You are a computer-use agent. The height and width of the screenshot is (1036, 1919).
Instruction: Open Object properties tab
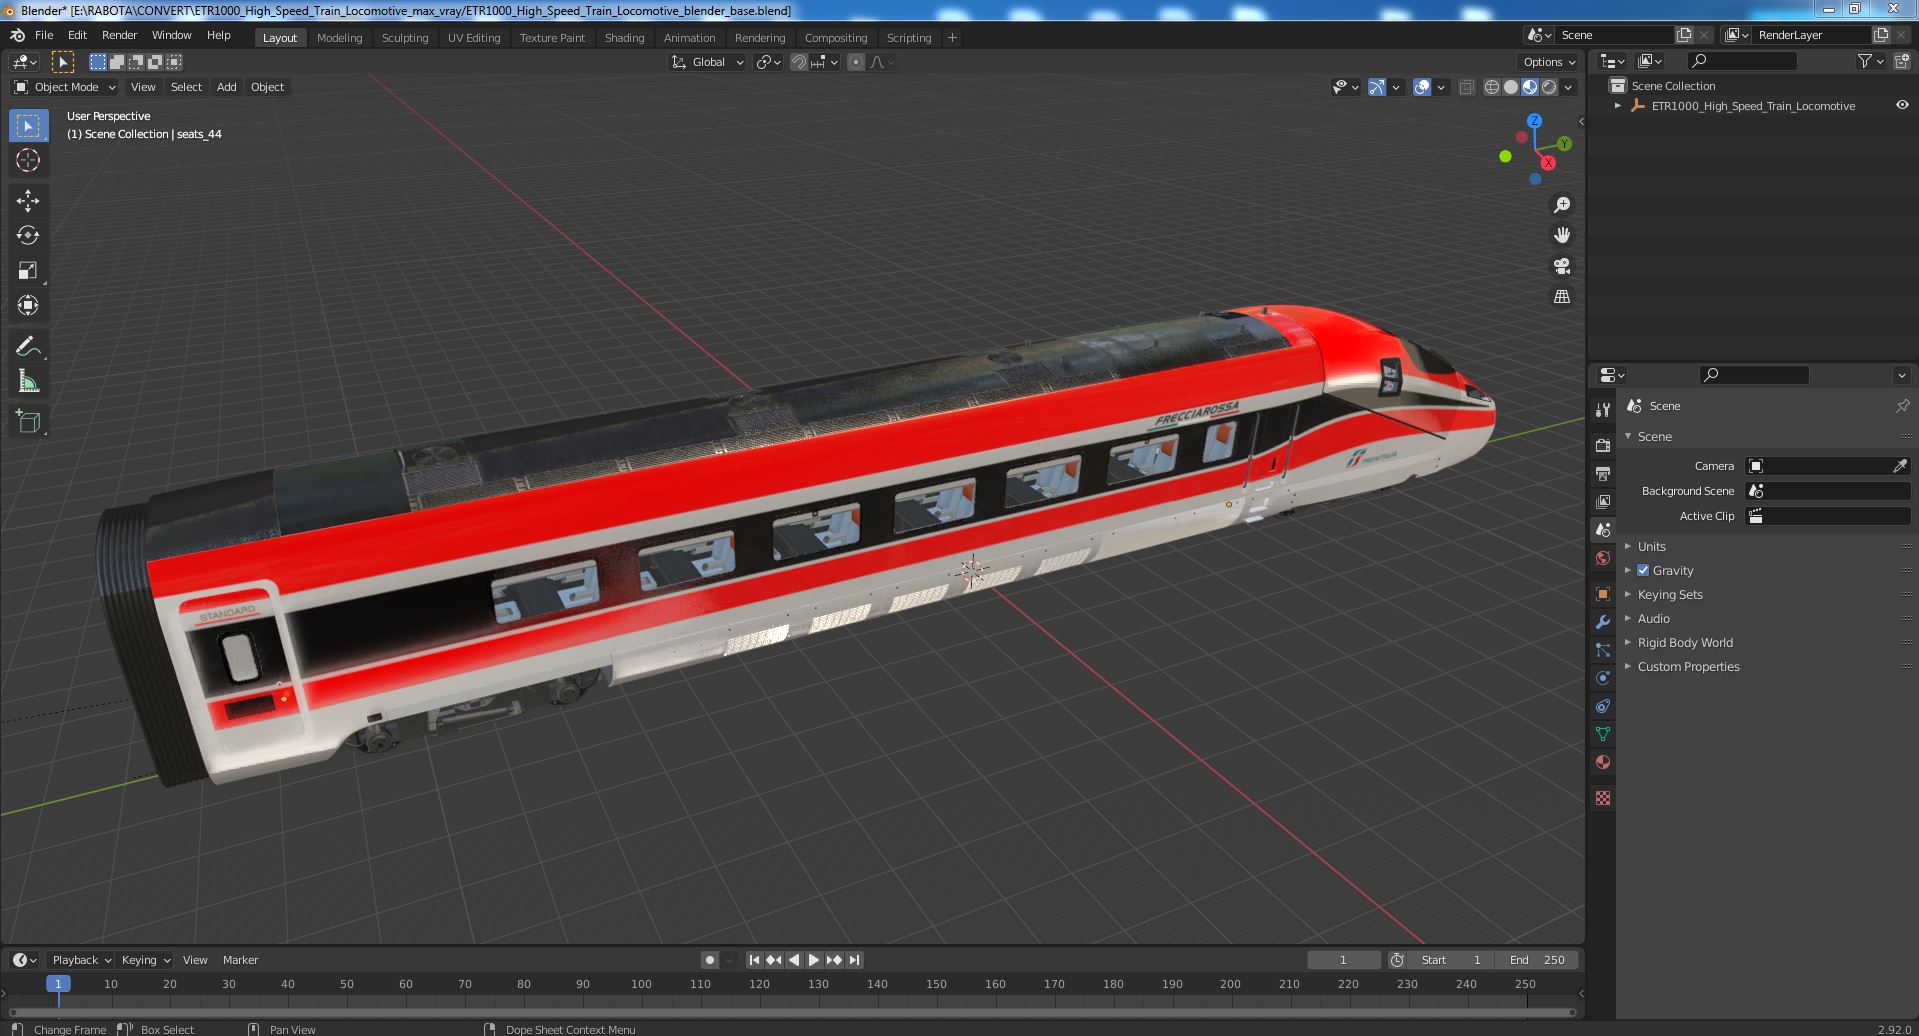click(1603, 594)
